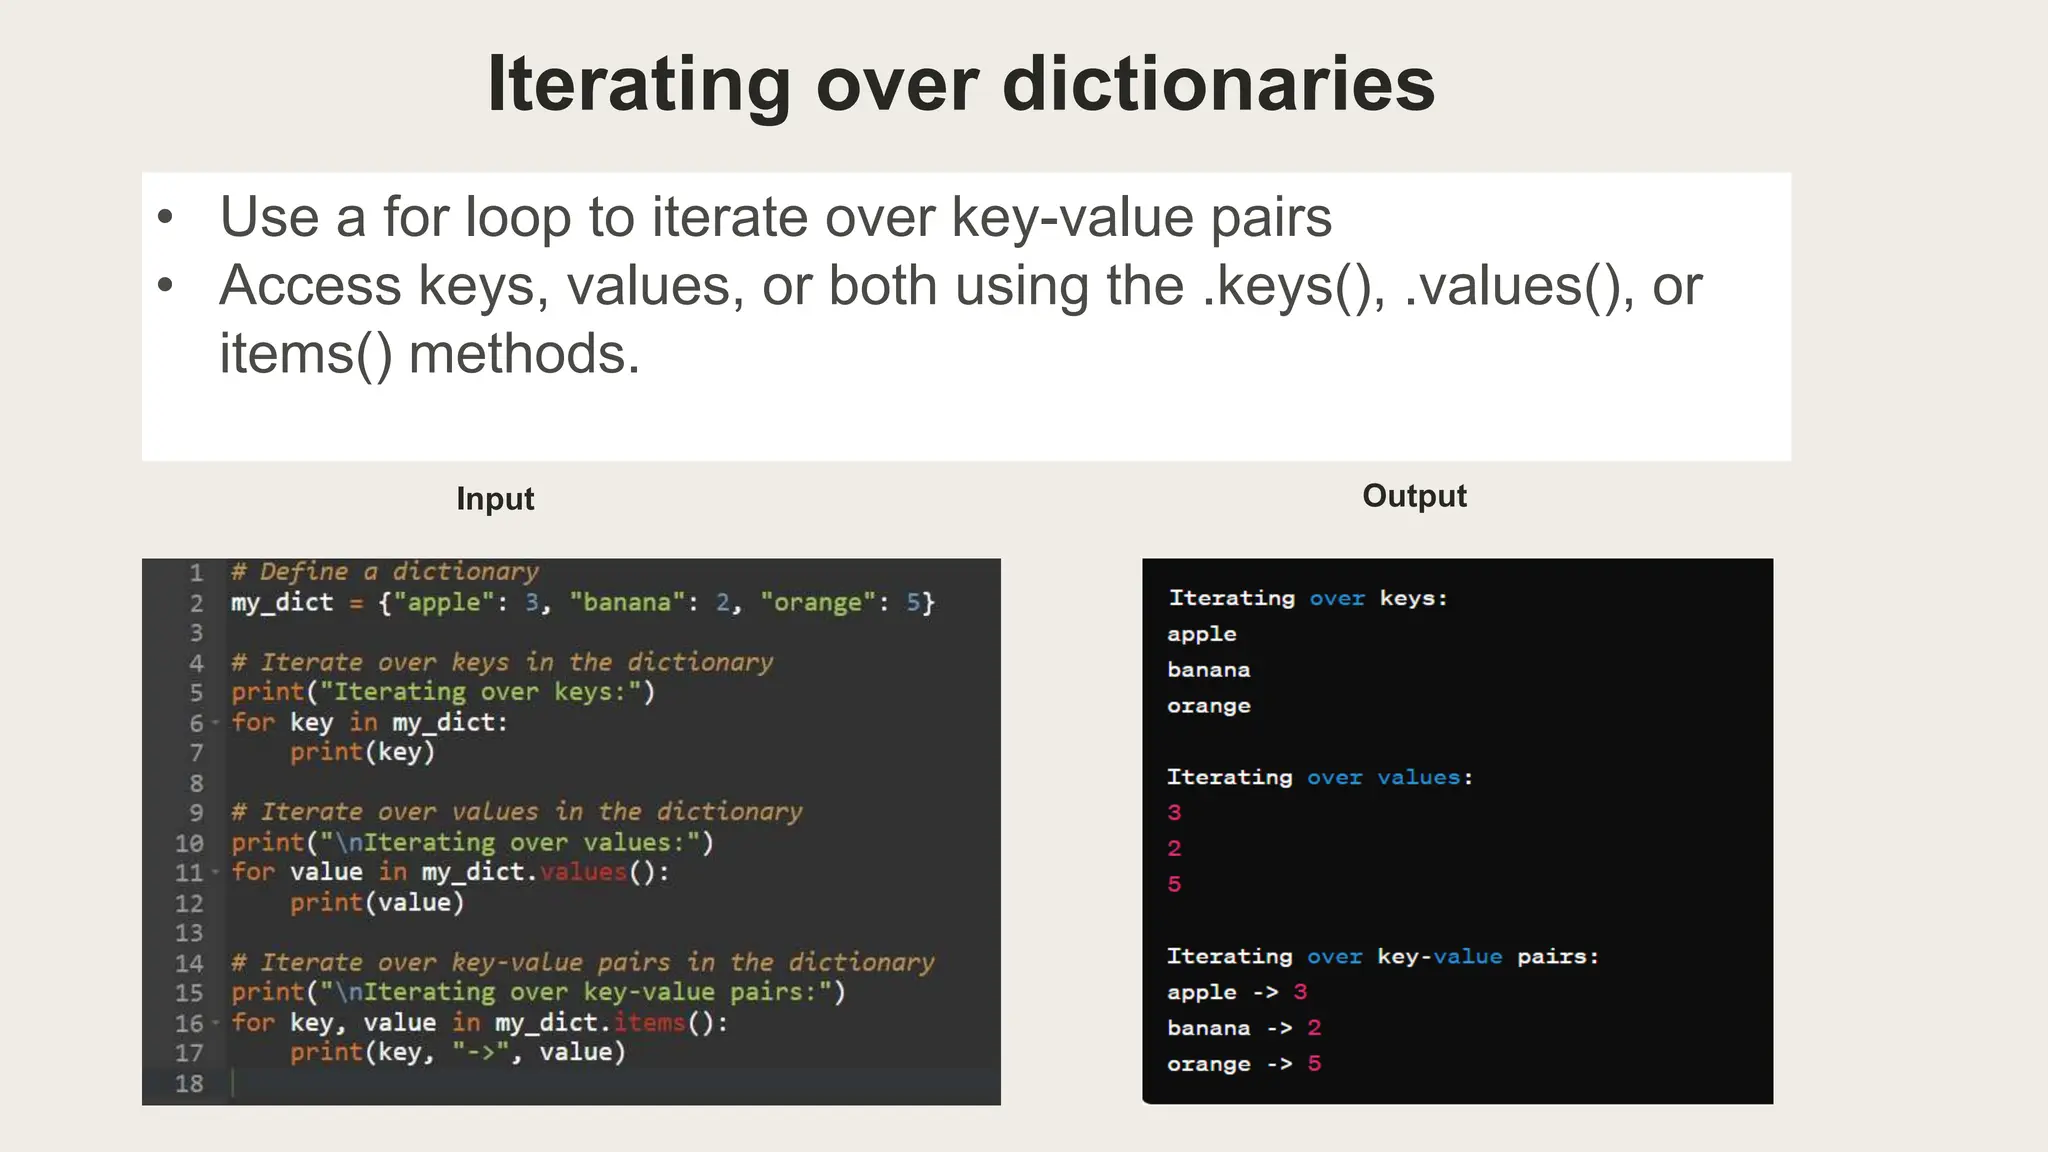This screenshot has height=1152, width=2048.
Task: Click line number 1 in the gutter
Action: click(x=196, y=573)
